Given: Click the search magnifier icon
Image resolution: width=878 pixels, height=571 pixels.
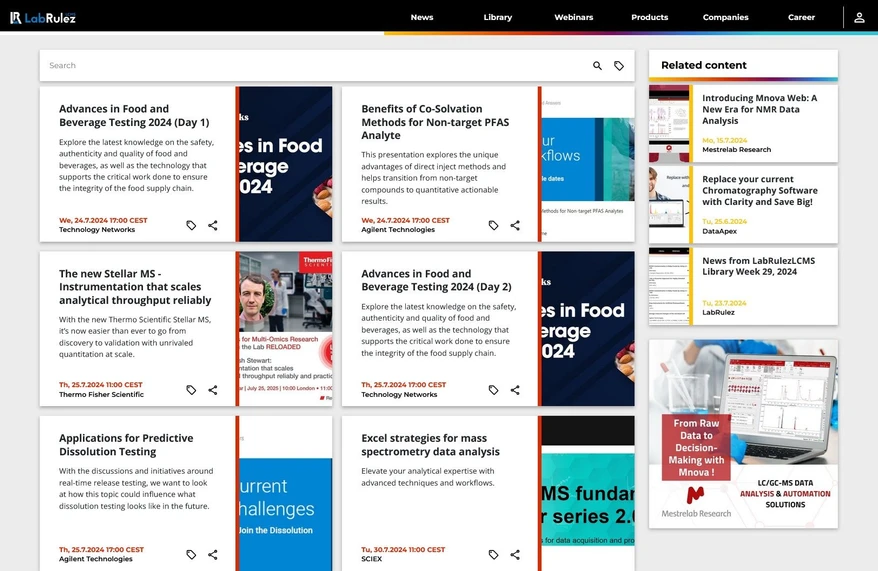Looking at the screenshot, I should click(x=597, y=66).
